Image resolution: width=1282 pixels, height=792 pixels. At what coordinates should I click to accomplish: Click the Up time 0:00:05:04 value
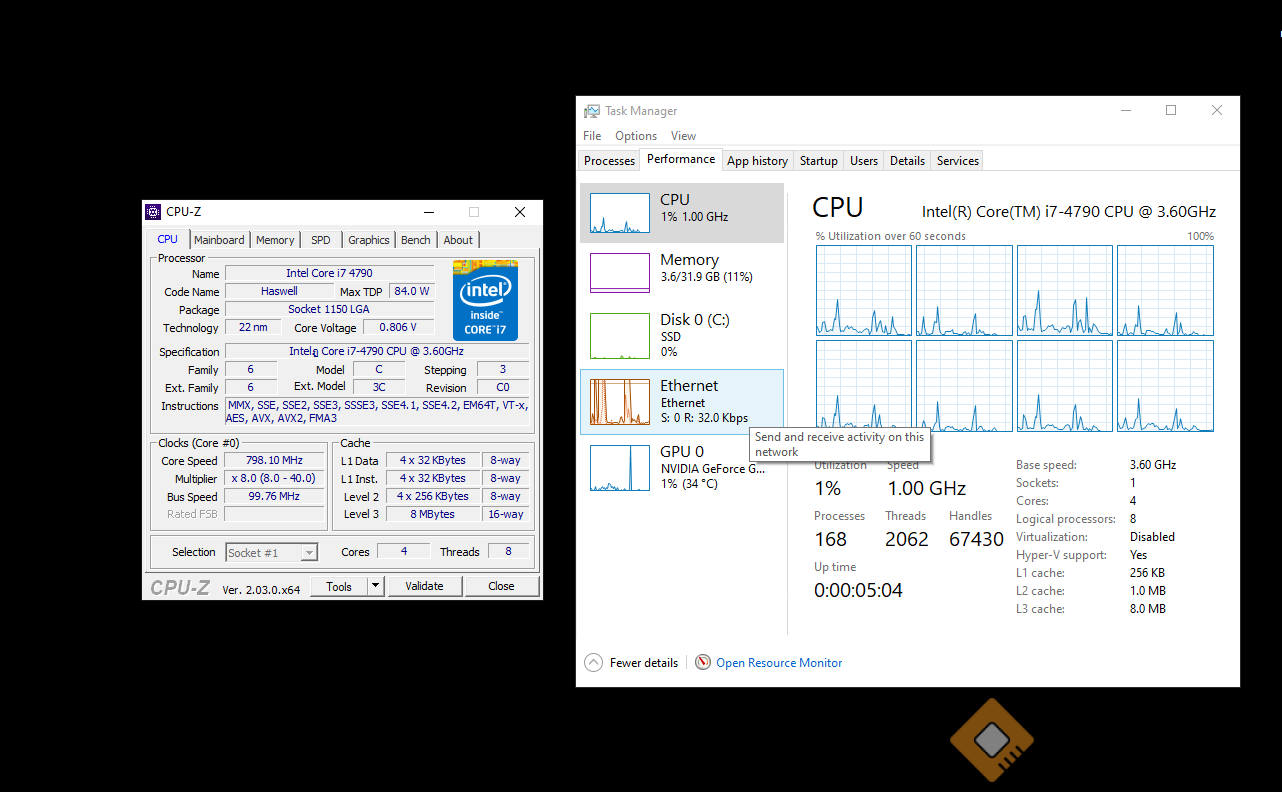pos(858,590)
